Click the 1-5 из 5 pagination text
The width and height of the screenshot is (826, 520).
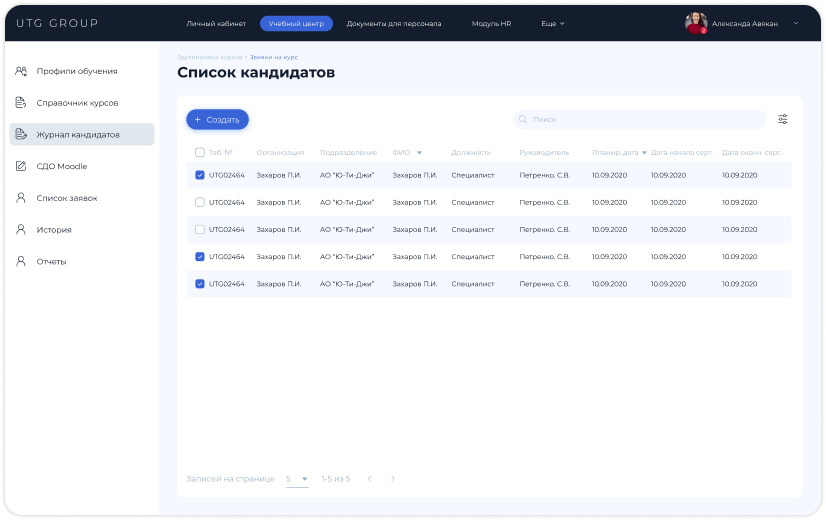pos(336,479)
